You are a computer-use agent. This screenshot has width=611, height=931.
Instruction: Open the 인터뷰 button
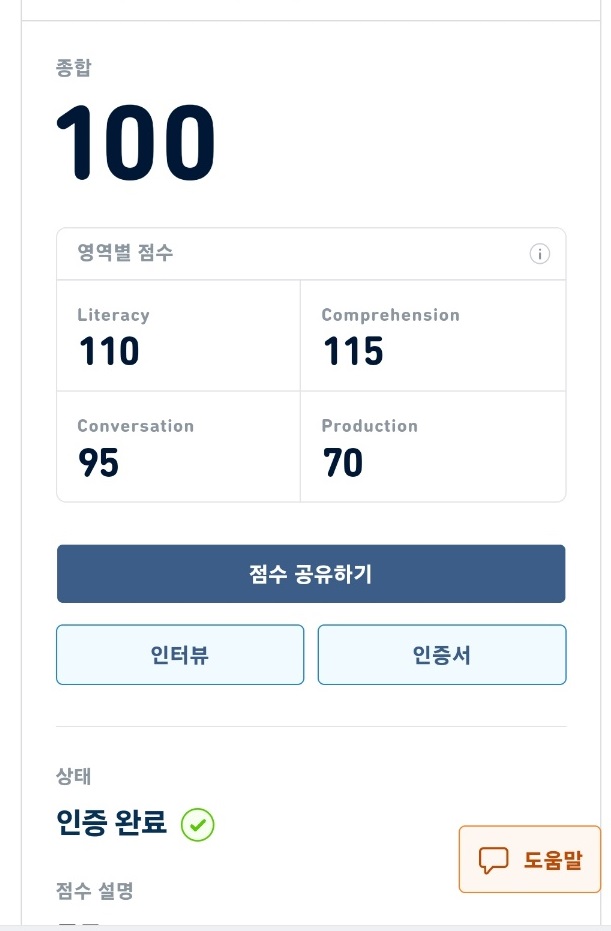(180, 655)
